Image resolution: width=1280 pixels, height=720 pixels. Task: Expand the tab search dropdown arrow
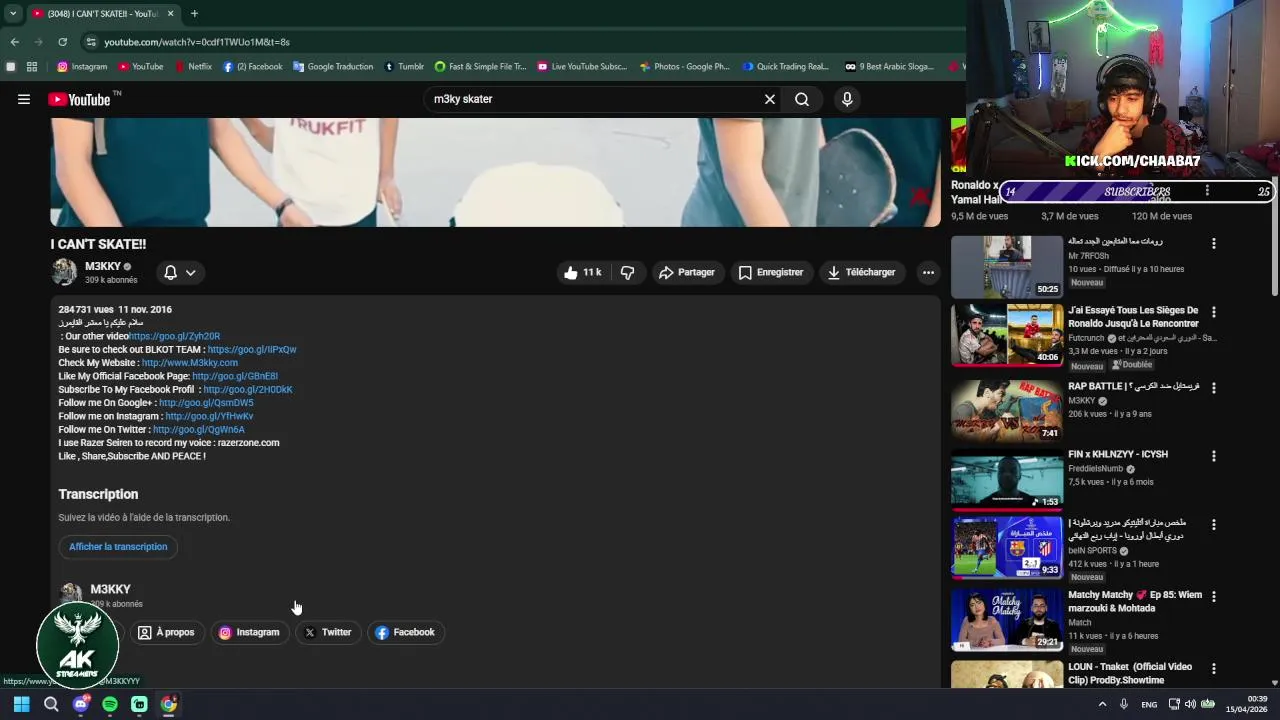click(x=12, y=14)
